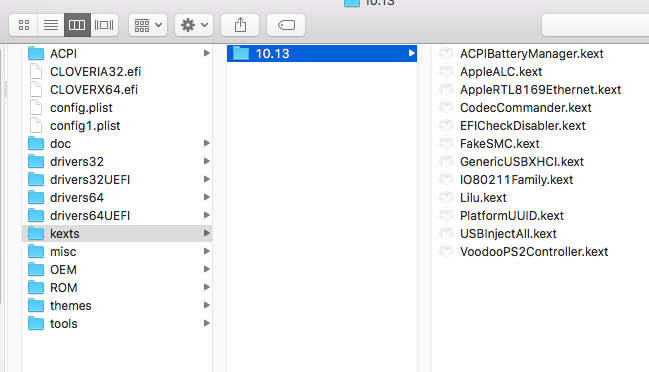The image size is (649, 372).
Task: Expand the drivers64 folder arrow
Action: coord(207,197)
